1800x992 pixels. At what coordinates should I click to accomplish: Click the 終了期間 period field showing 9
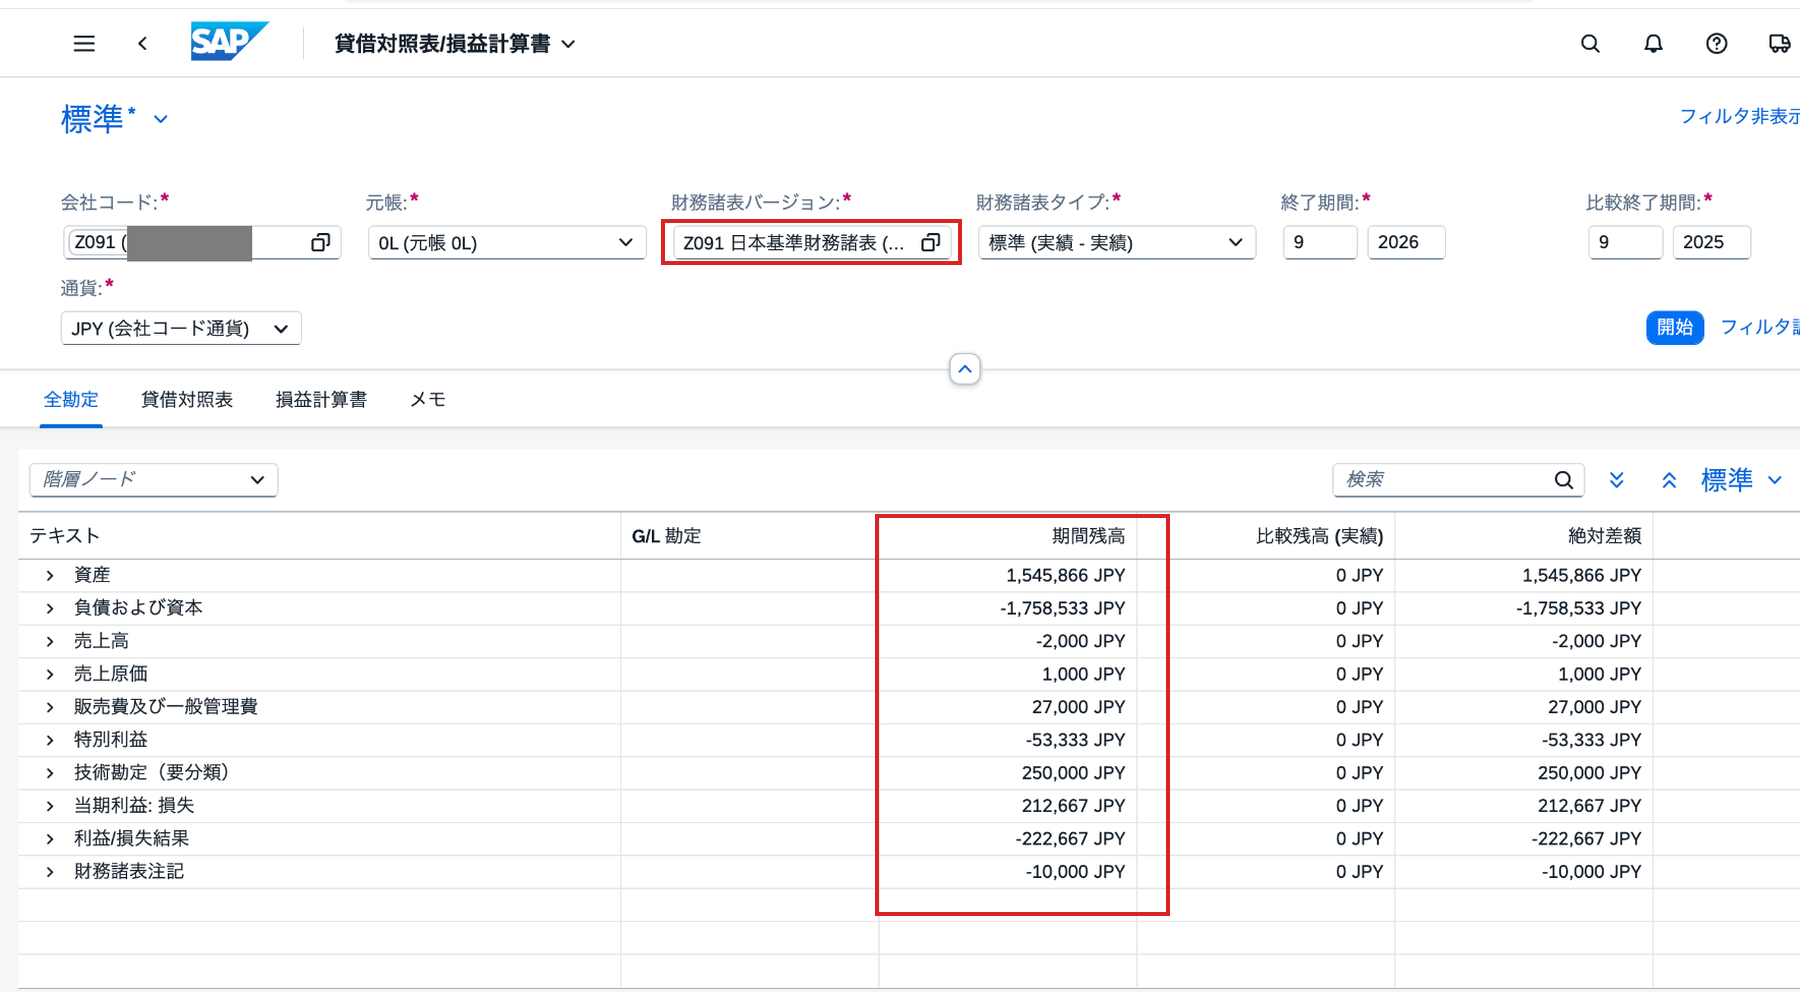point(1320,243)
